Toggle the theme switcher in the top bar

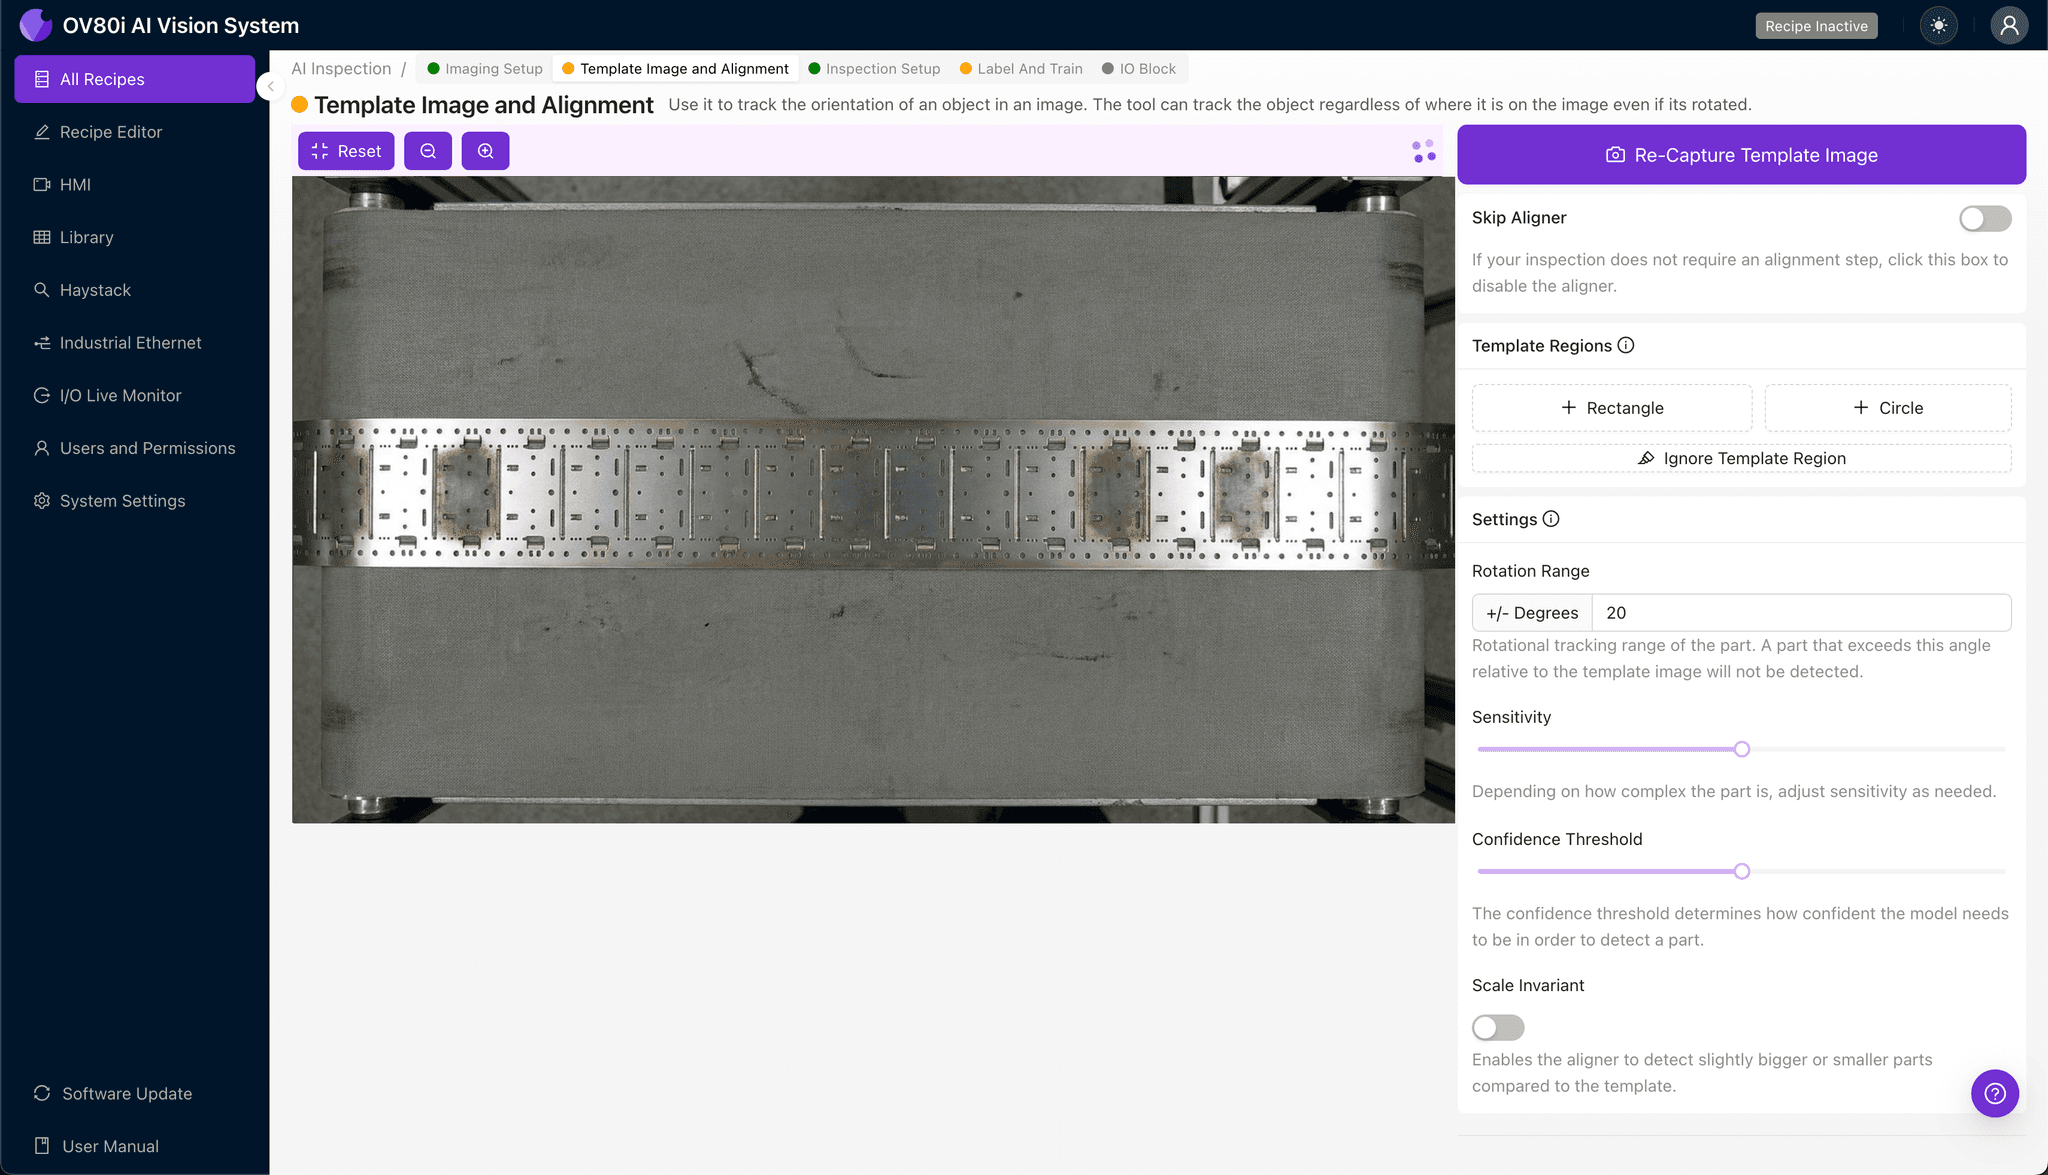click(1938, 25)
